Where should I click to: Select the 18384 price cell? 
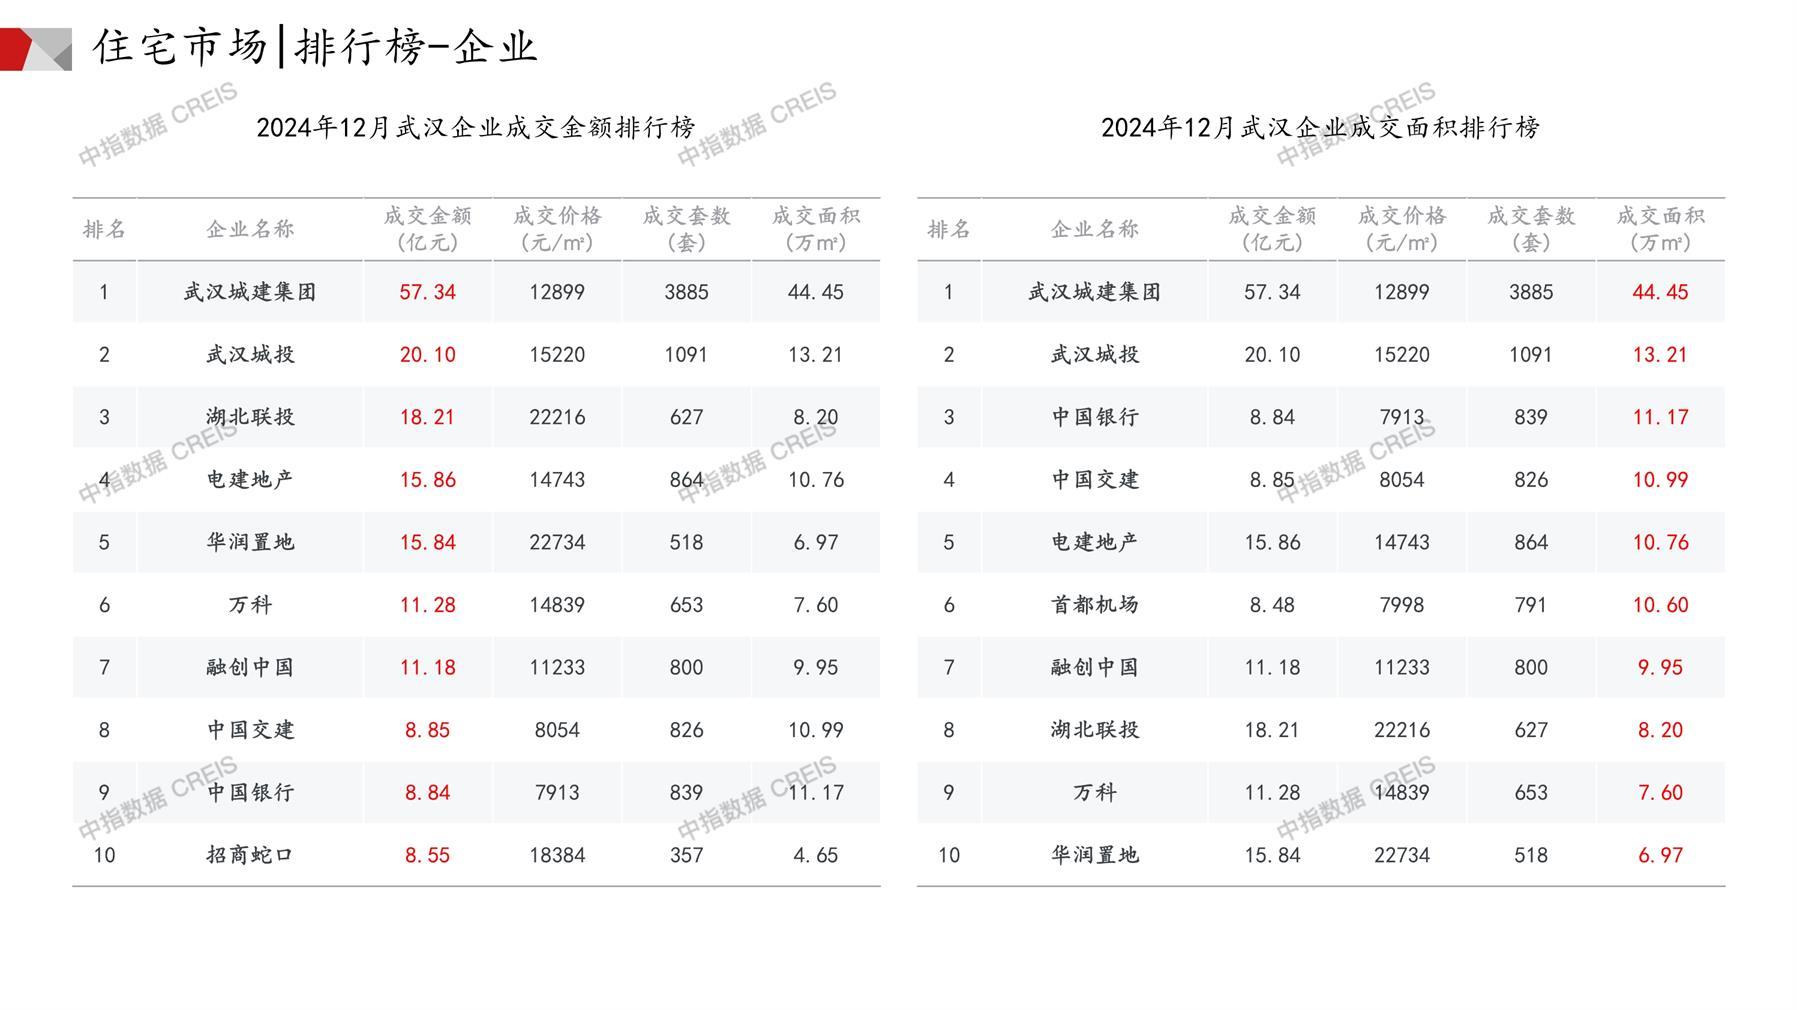(x=557, y=855)
